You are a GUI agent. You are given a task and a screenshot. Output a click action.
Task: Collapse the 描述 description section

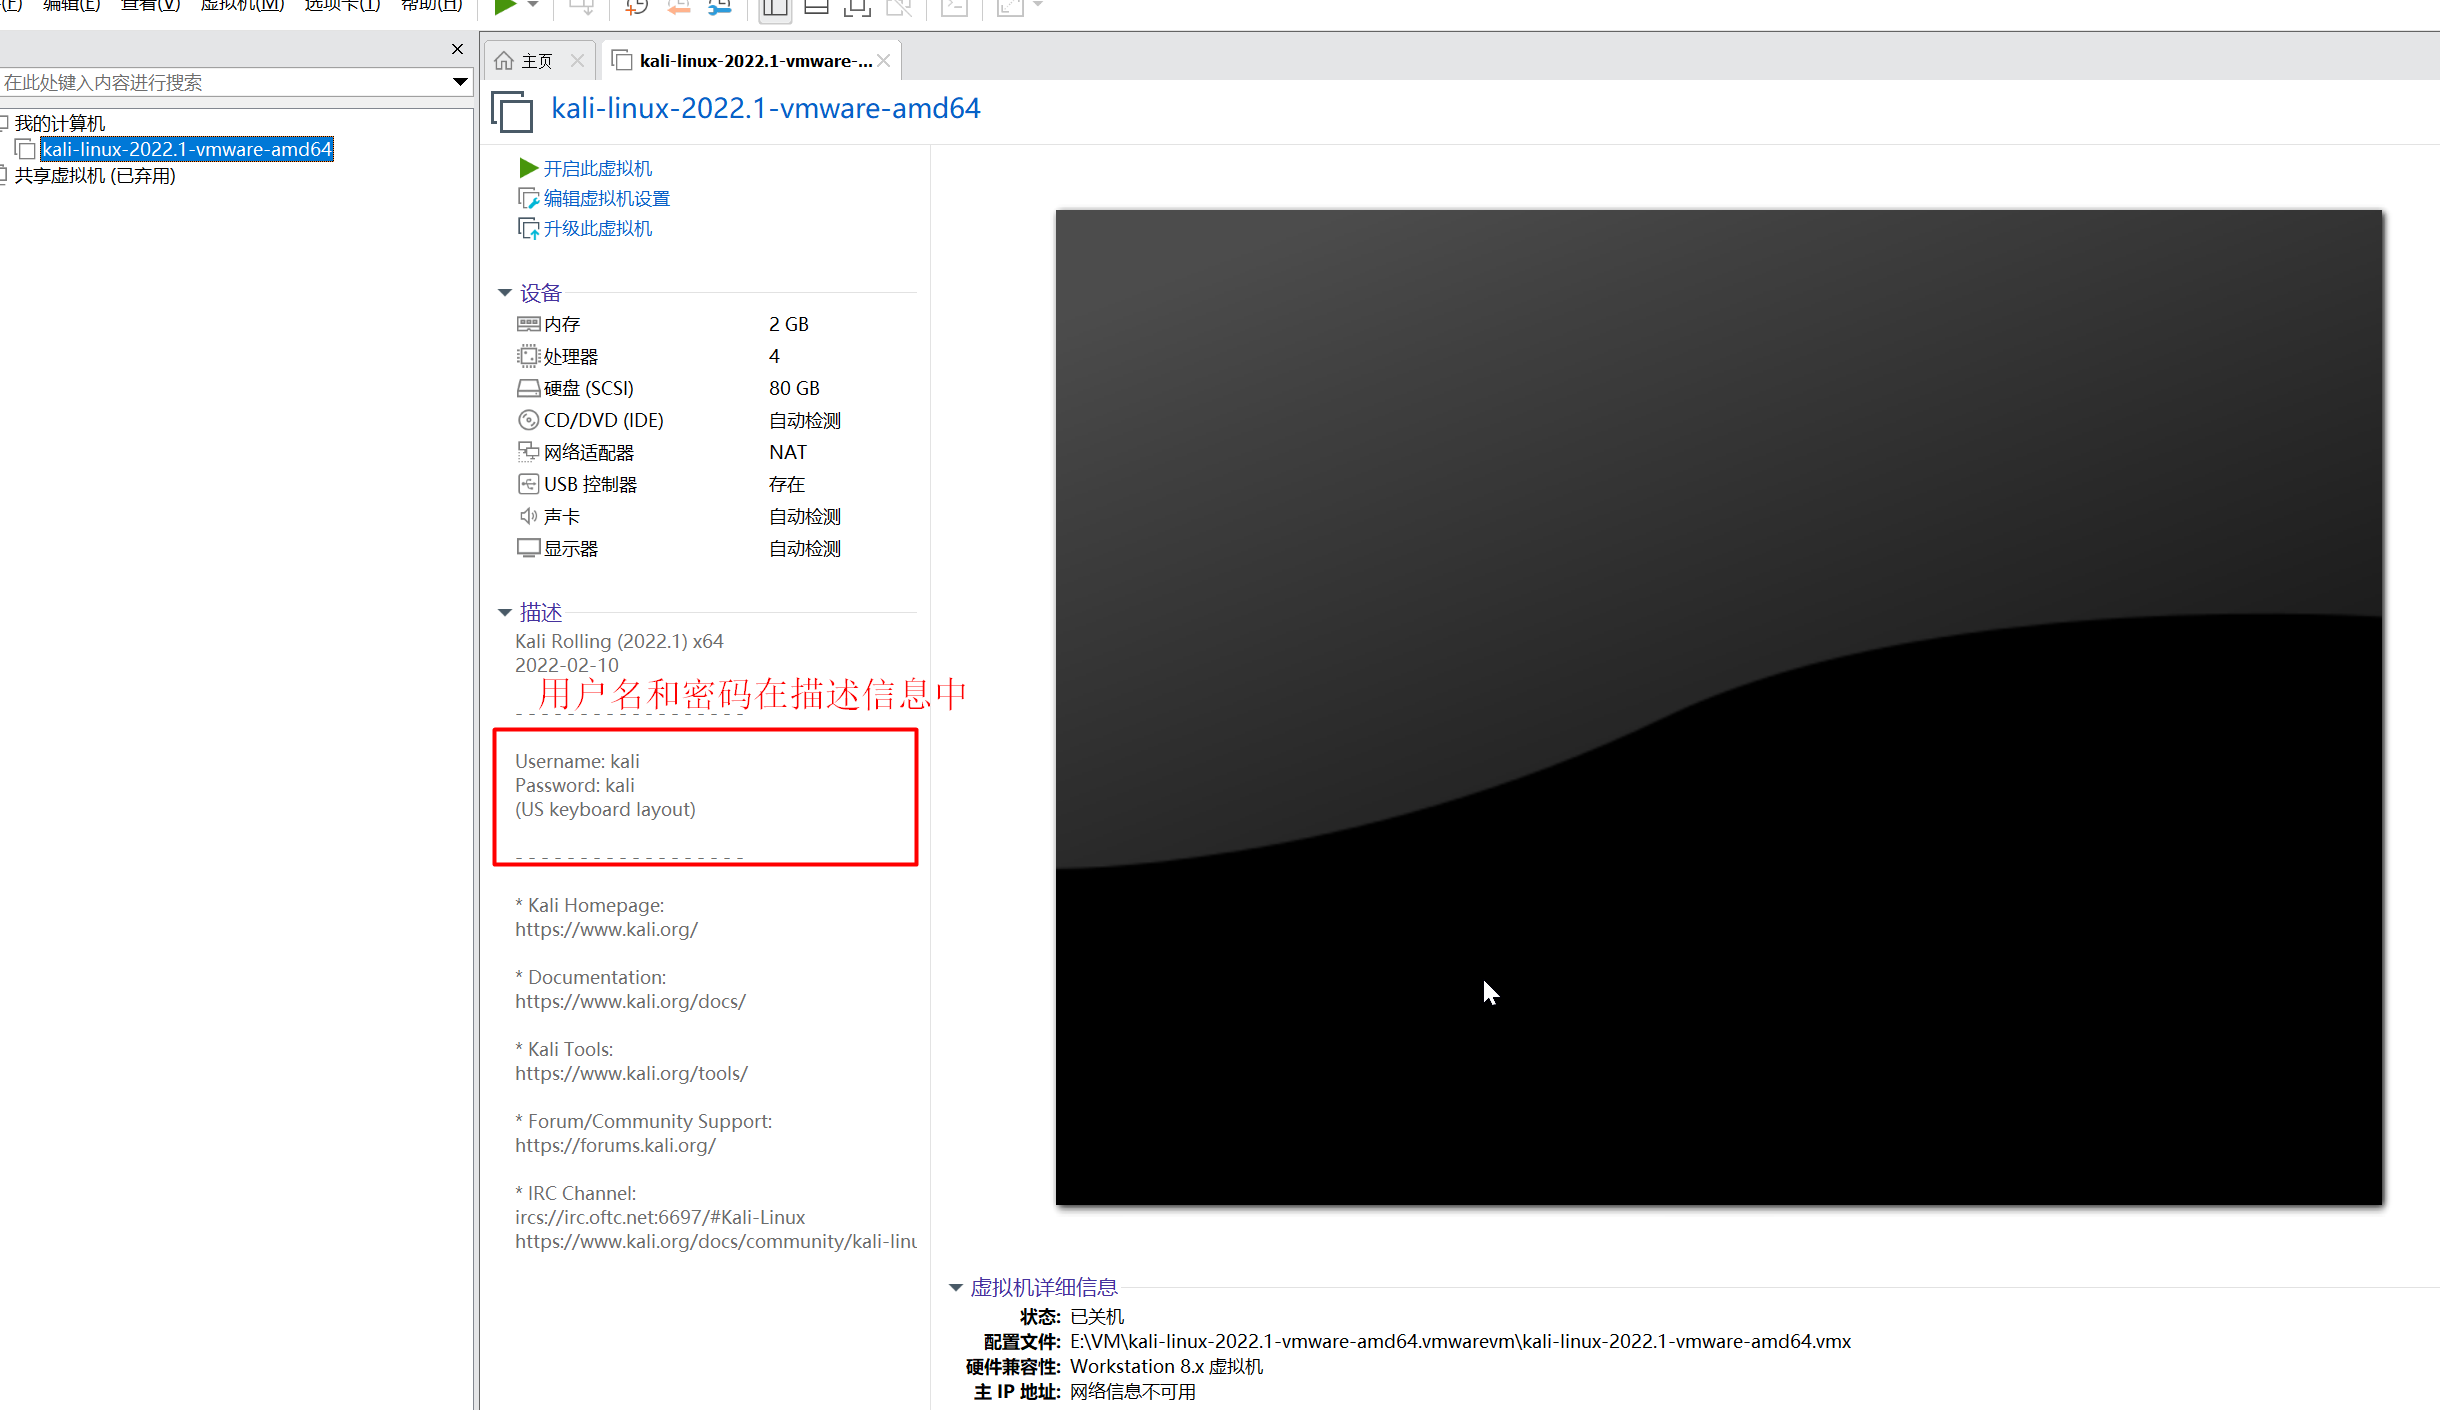[505, 612]
